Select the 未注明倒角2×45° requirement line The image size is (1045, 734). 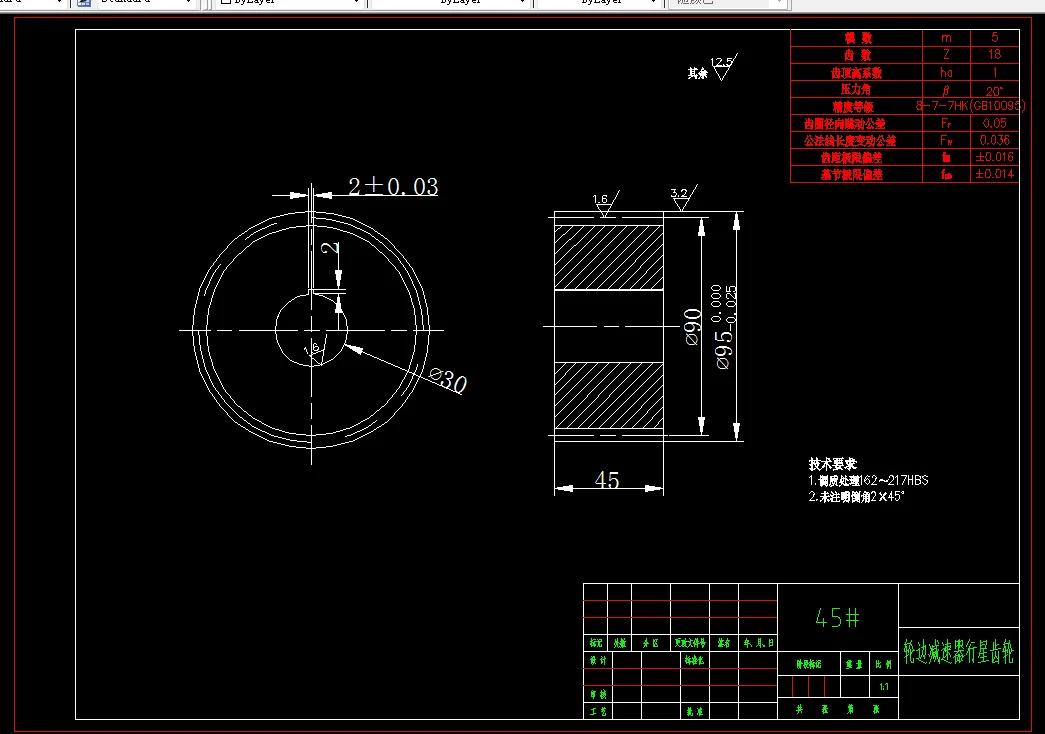click(x=856, y=497)
